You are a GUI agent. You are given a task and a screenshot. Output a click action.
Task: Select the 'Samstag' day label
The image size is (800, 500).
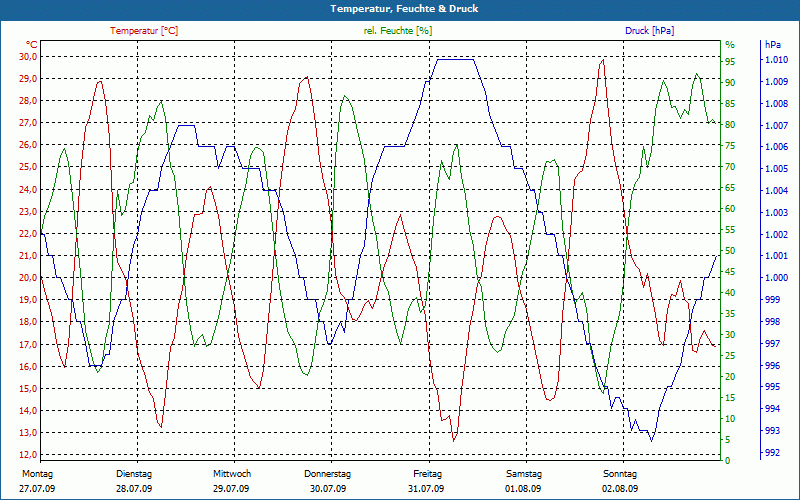(524, 474)
